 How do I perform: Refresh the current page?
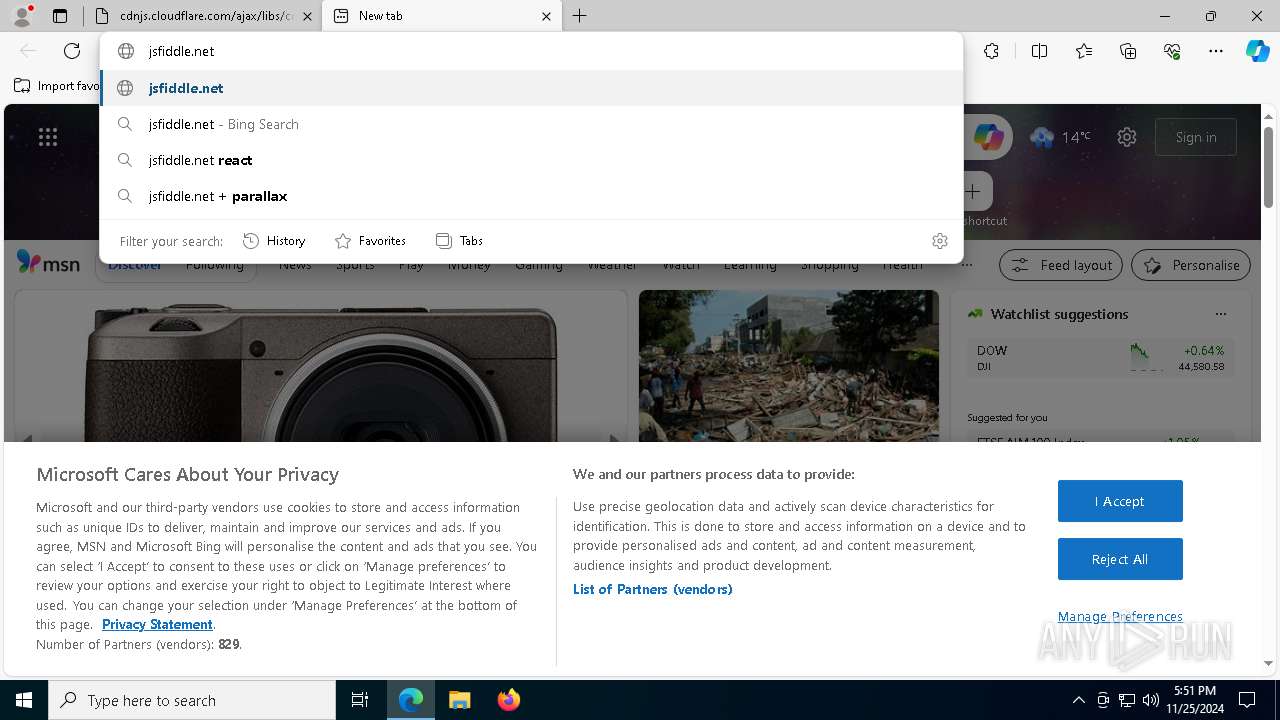tap(72, 51)
